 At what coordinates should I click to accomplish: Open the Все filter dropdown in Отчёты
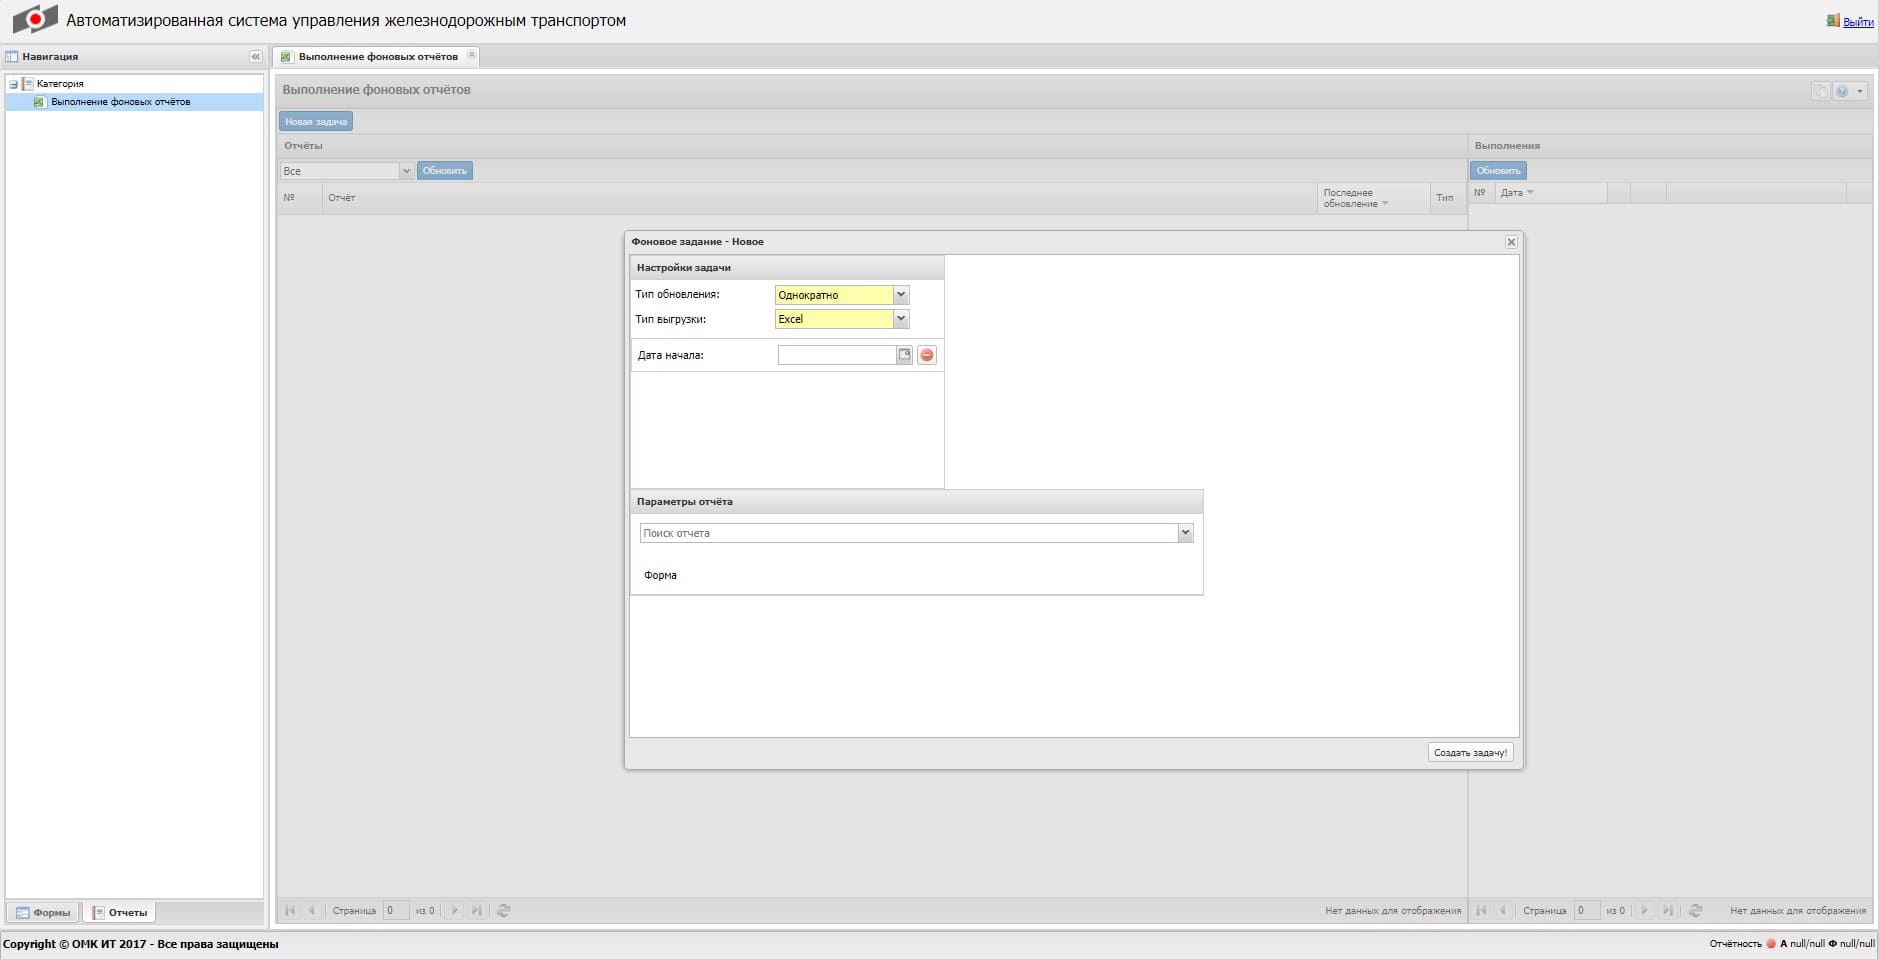(x=405, y=171)
